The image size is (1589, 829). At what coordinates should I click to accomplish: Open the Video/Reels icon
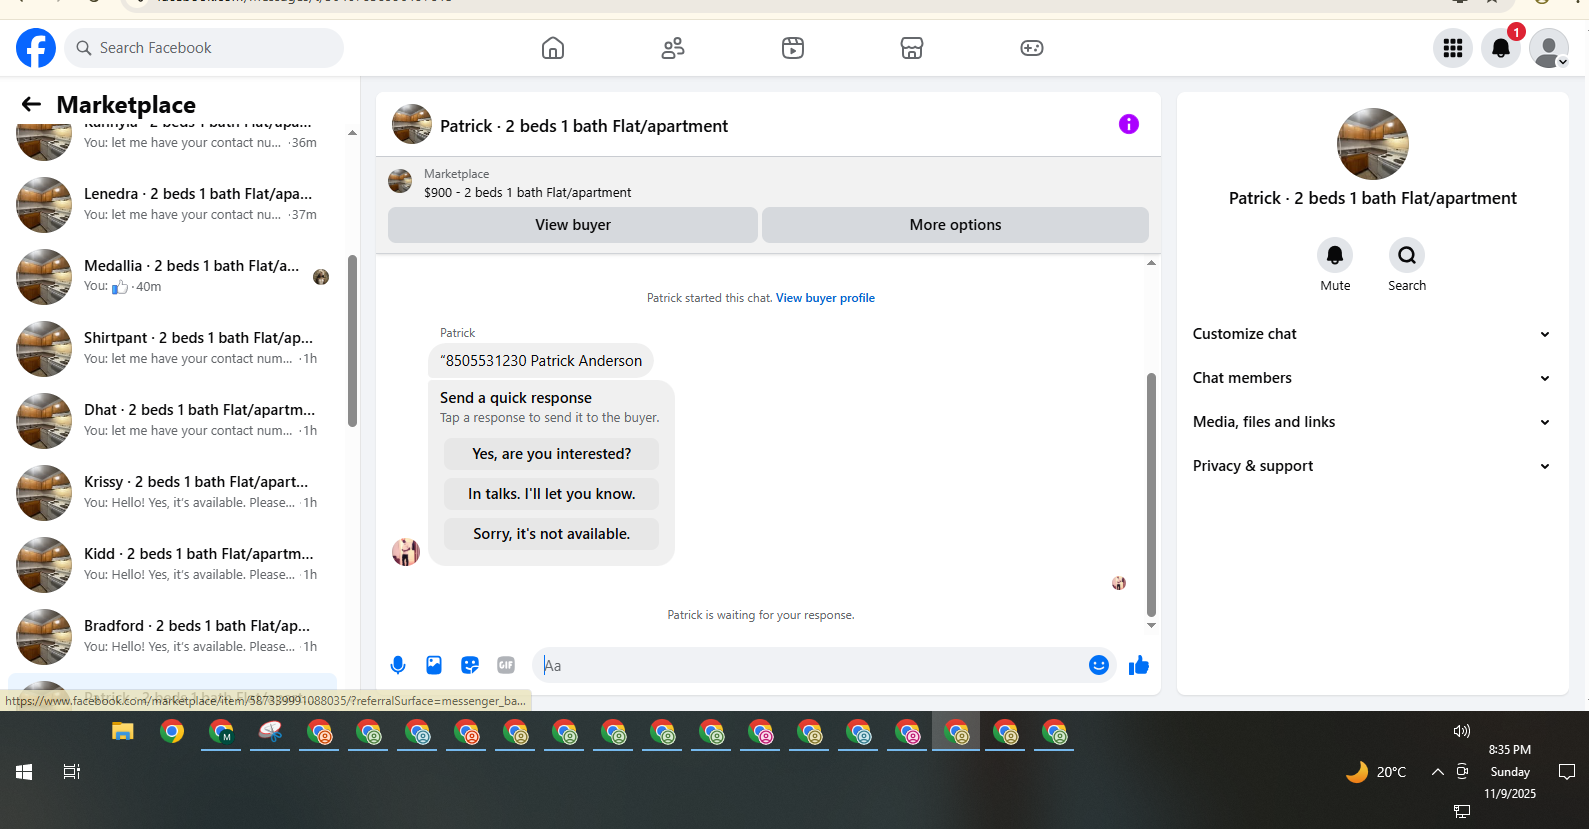(x=793, y=48)
